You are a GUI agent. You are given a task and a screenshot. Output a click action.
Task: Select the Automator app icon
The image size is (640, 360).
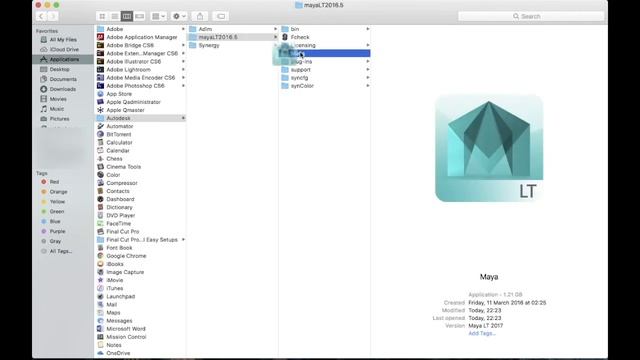(x=100, y=126)
